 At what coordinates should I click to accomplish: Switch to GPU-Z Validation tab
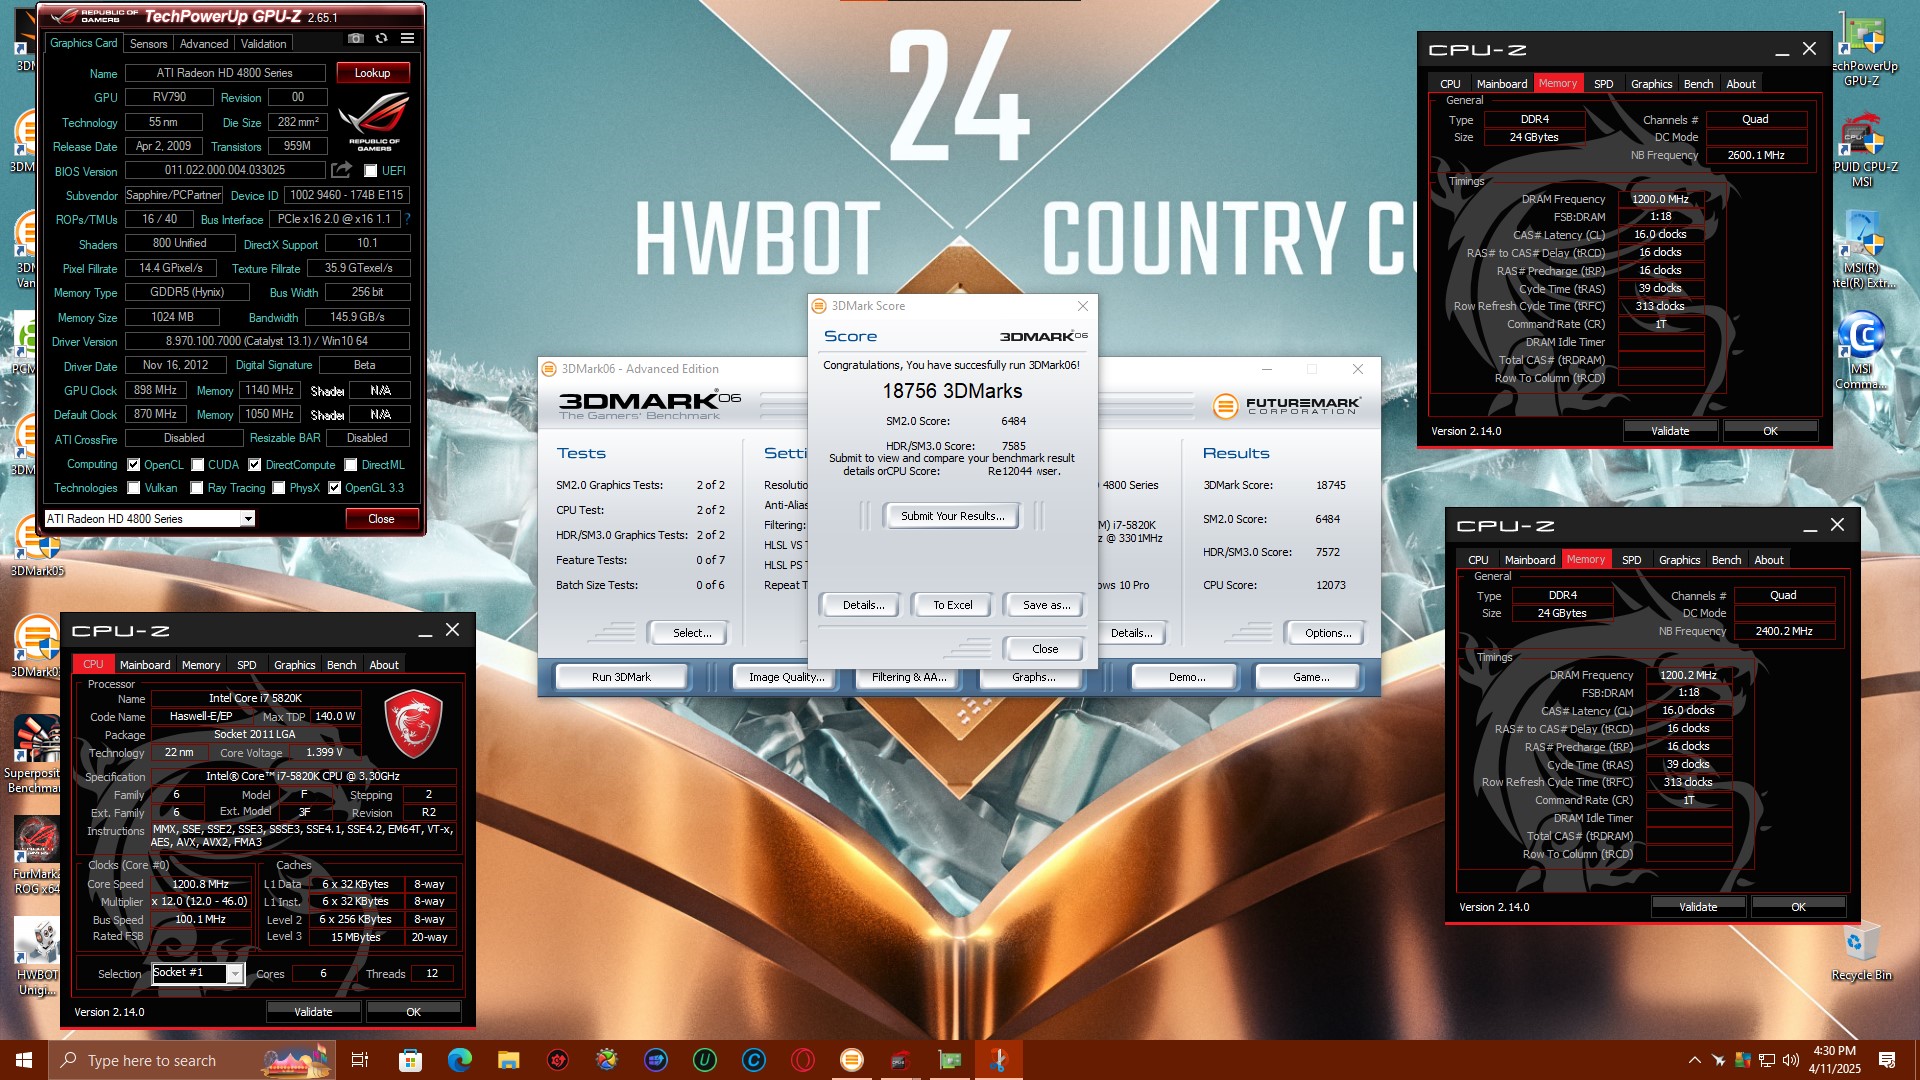[x=263, y=44]
